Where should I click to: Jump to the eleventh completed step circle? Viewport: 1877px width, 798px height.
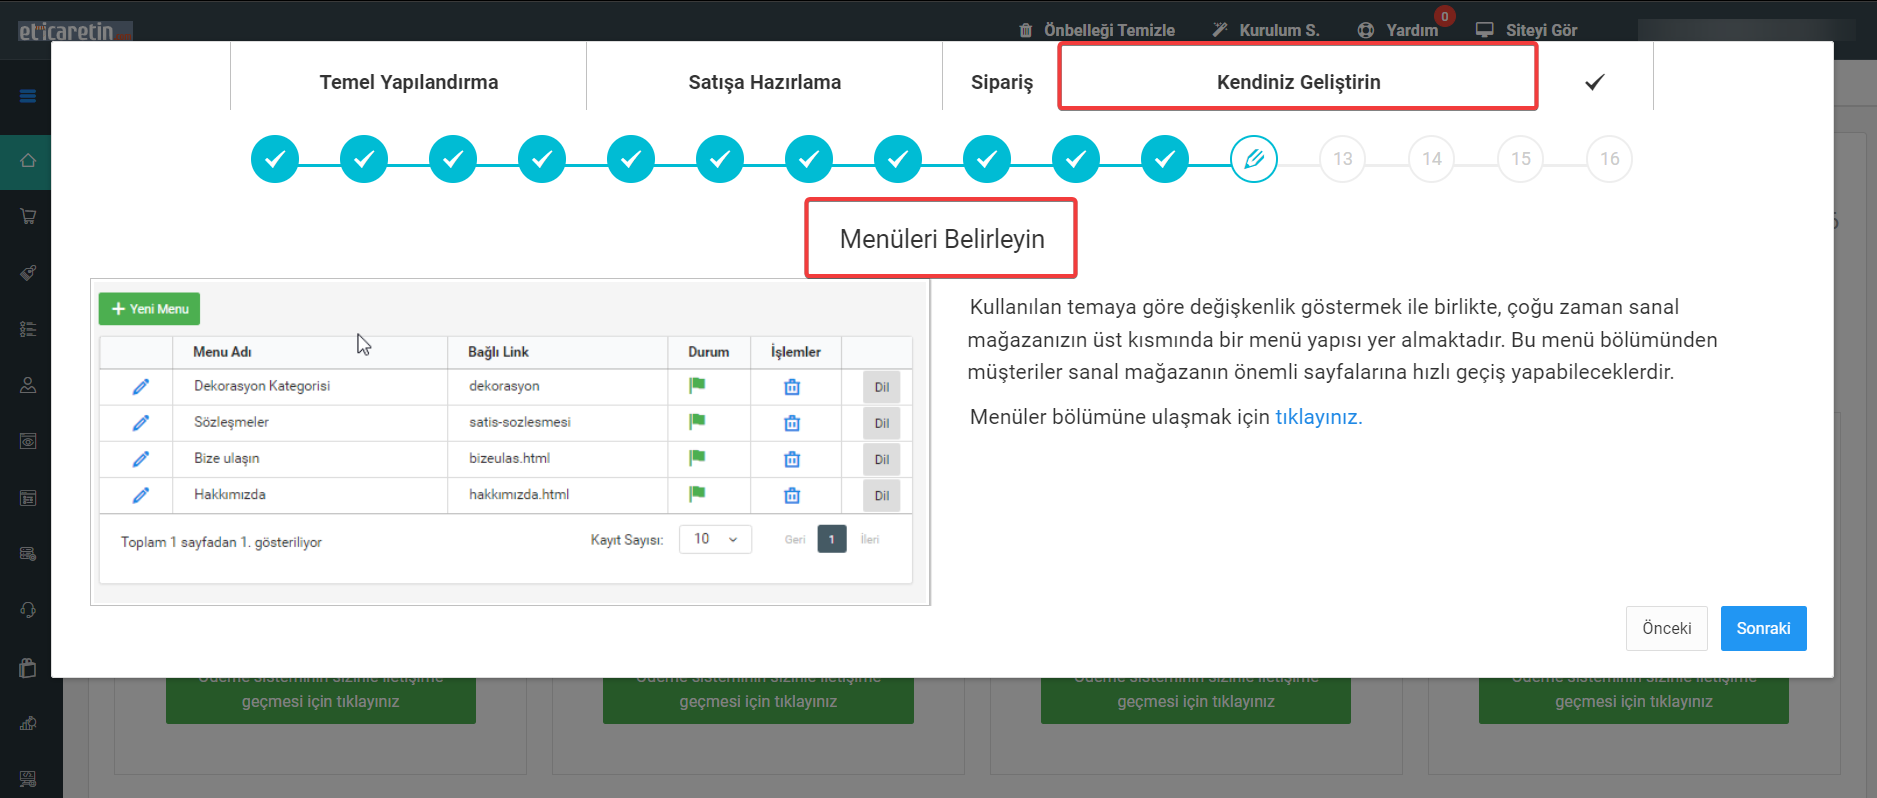tap(1165, 159)
